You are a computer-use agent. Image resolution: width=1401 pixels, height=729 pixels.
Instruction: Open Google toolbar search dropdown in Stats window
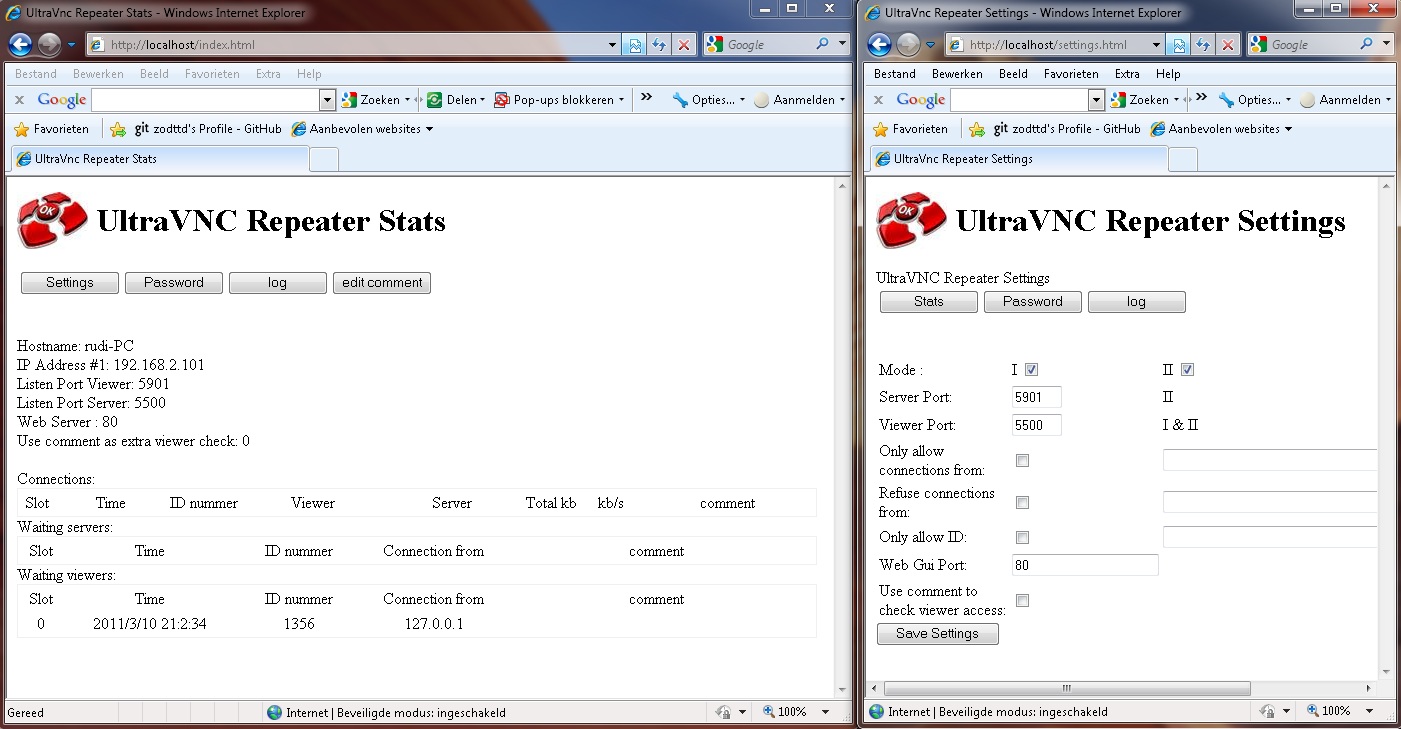click(x=327, y=100)
